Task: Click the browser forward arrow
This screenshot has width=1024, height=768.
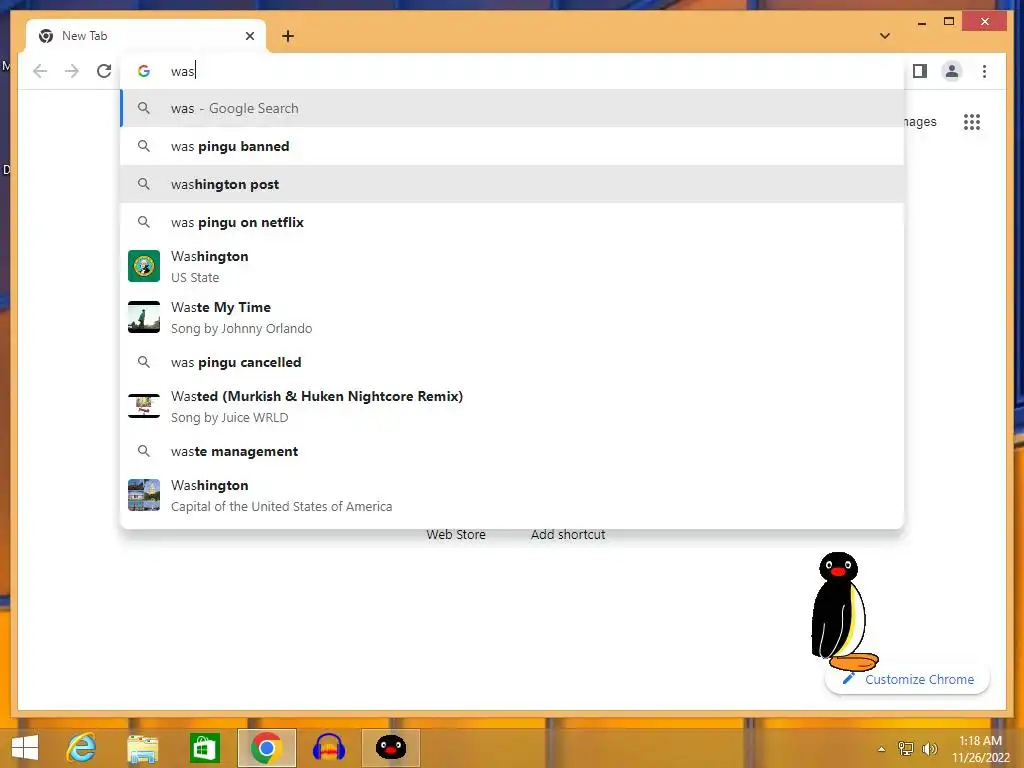Action: (72, 71)
